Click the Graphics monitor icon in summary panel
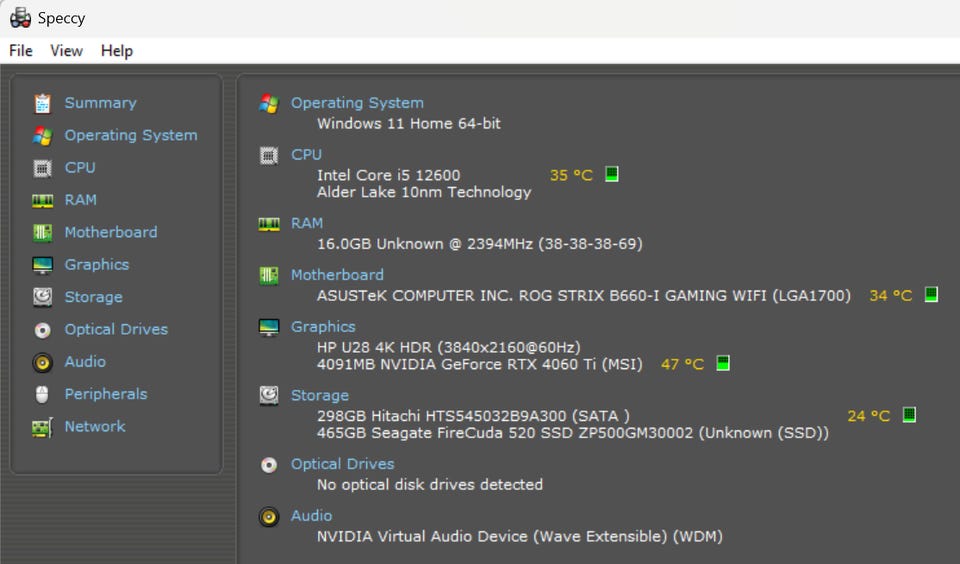This screenshot has width=960, height=564. pyautogui.click(x=269, y=328)
